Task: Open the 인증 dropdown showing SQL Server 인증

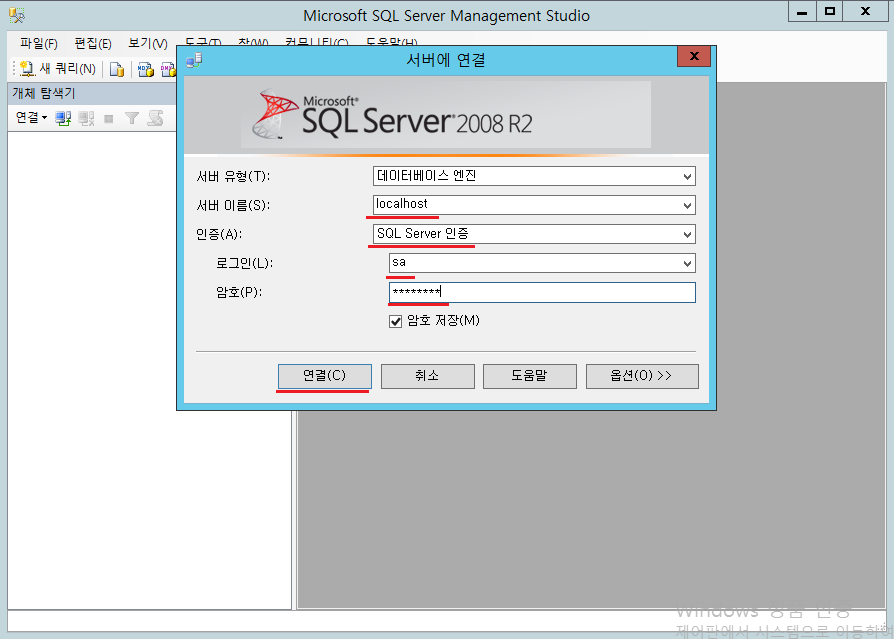Action: (686, 234)
